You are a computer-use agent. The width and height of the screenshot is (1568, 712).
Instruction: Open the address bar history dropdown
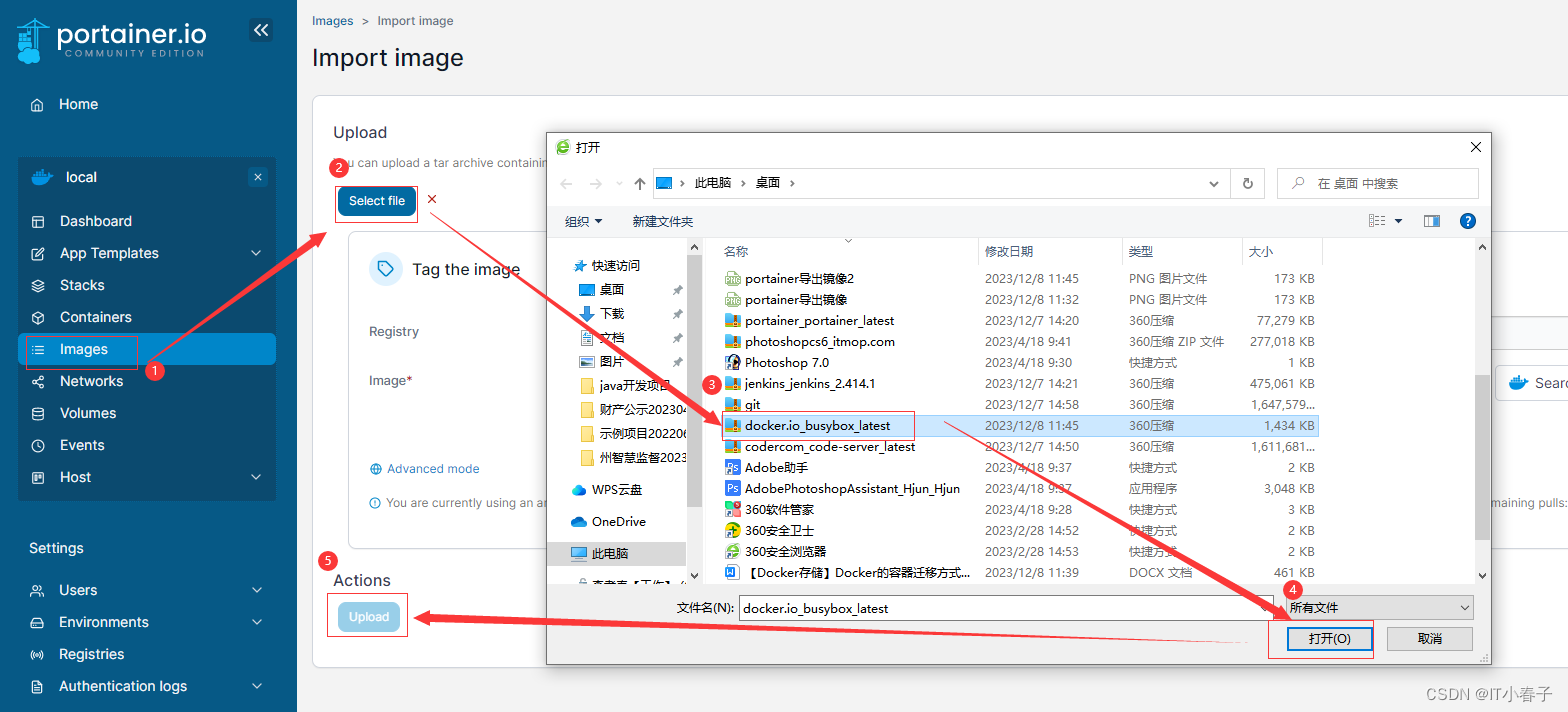(x=1214, y=184)
